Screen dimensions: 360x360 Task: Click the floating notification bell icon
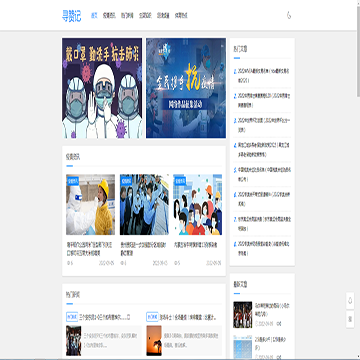(350, 301)
